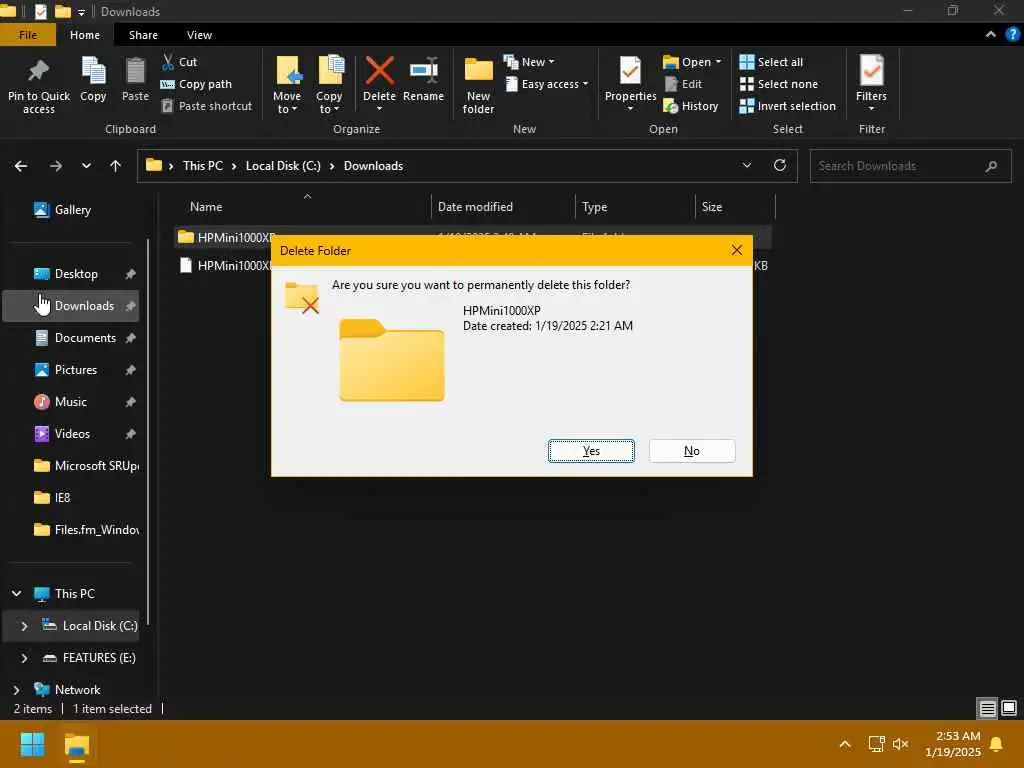Expand address bar history dropdown
The image size is (1024, 768).
point(747,165)
